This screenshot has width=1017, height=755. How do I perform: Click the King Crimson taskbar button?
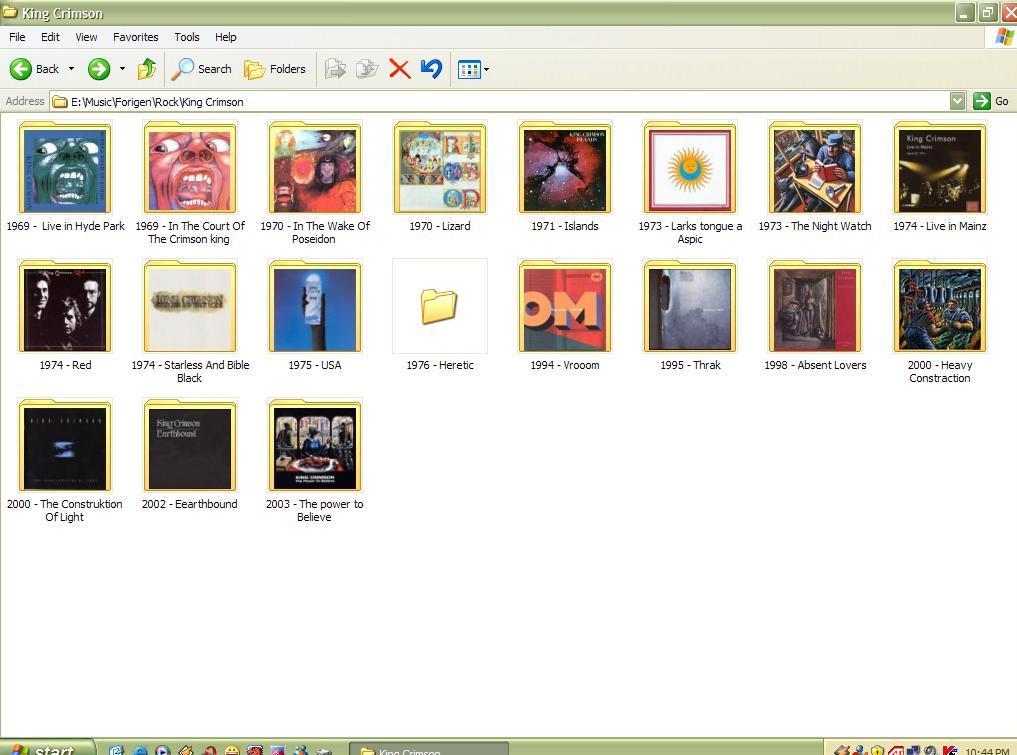428,749
